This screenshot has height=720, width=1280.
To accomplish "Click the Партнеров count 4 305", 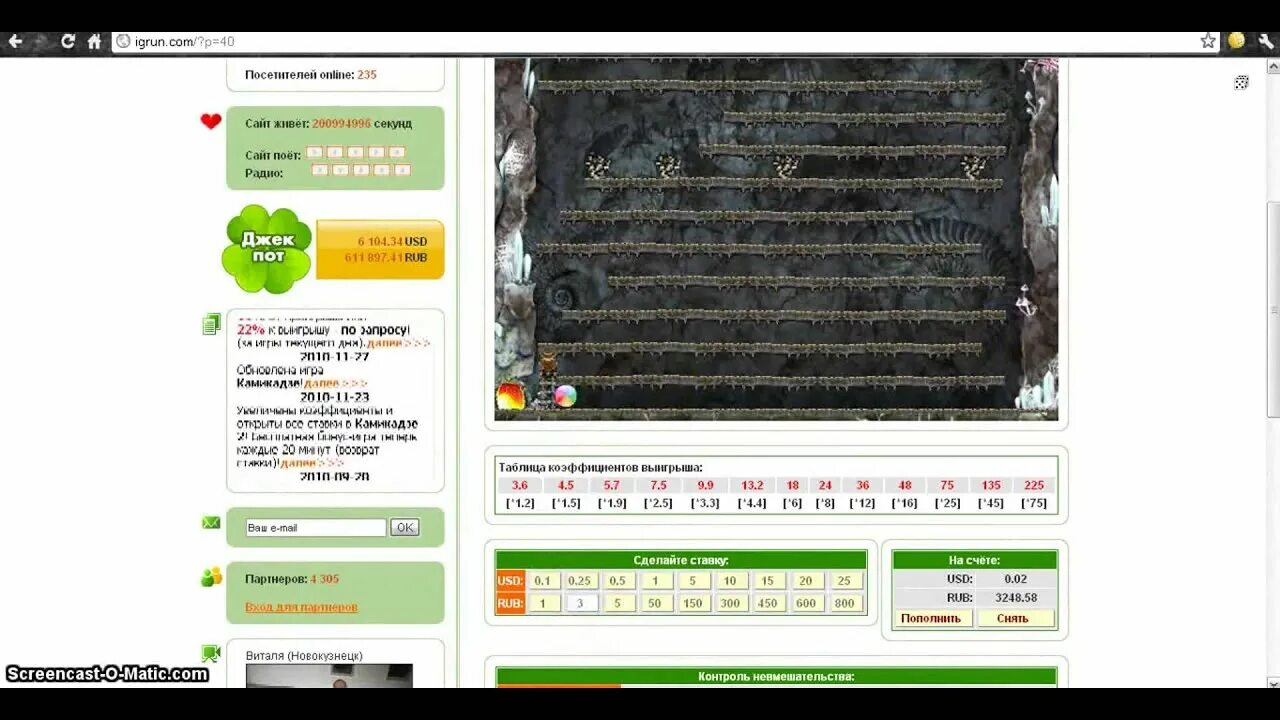I will 324,579.
